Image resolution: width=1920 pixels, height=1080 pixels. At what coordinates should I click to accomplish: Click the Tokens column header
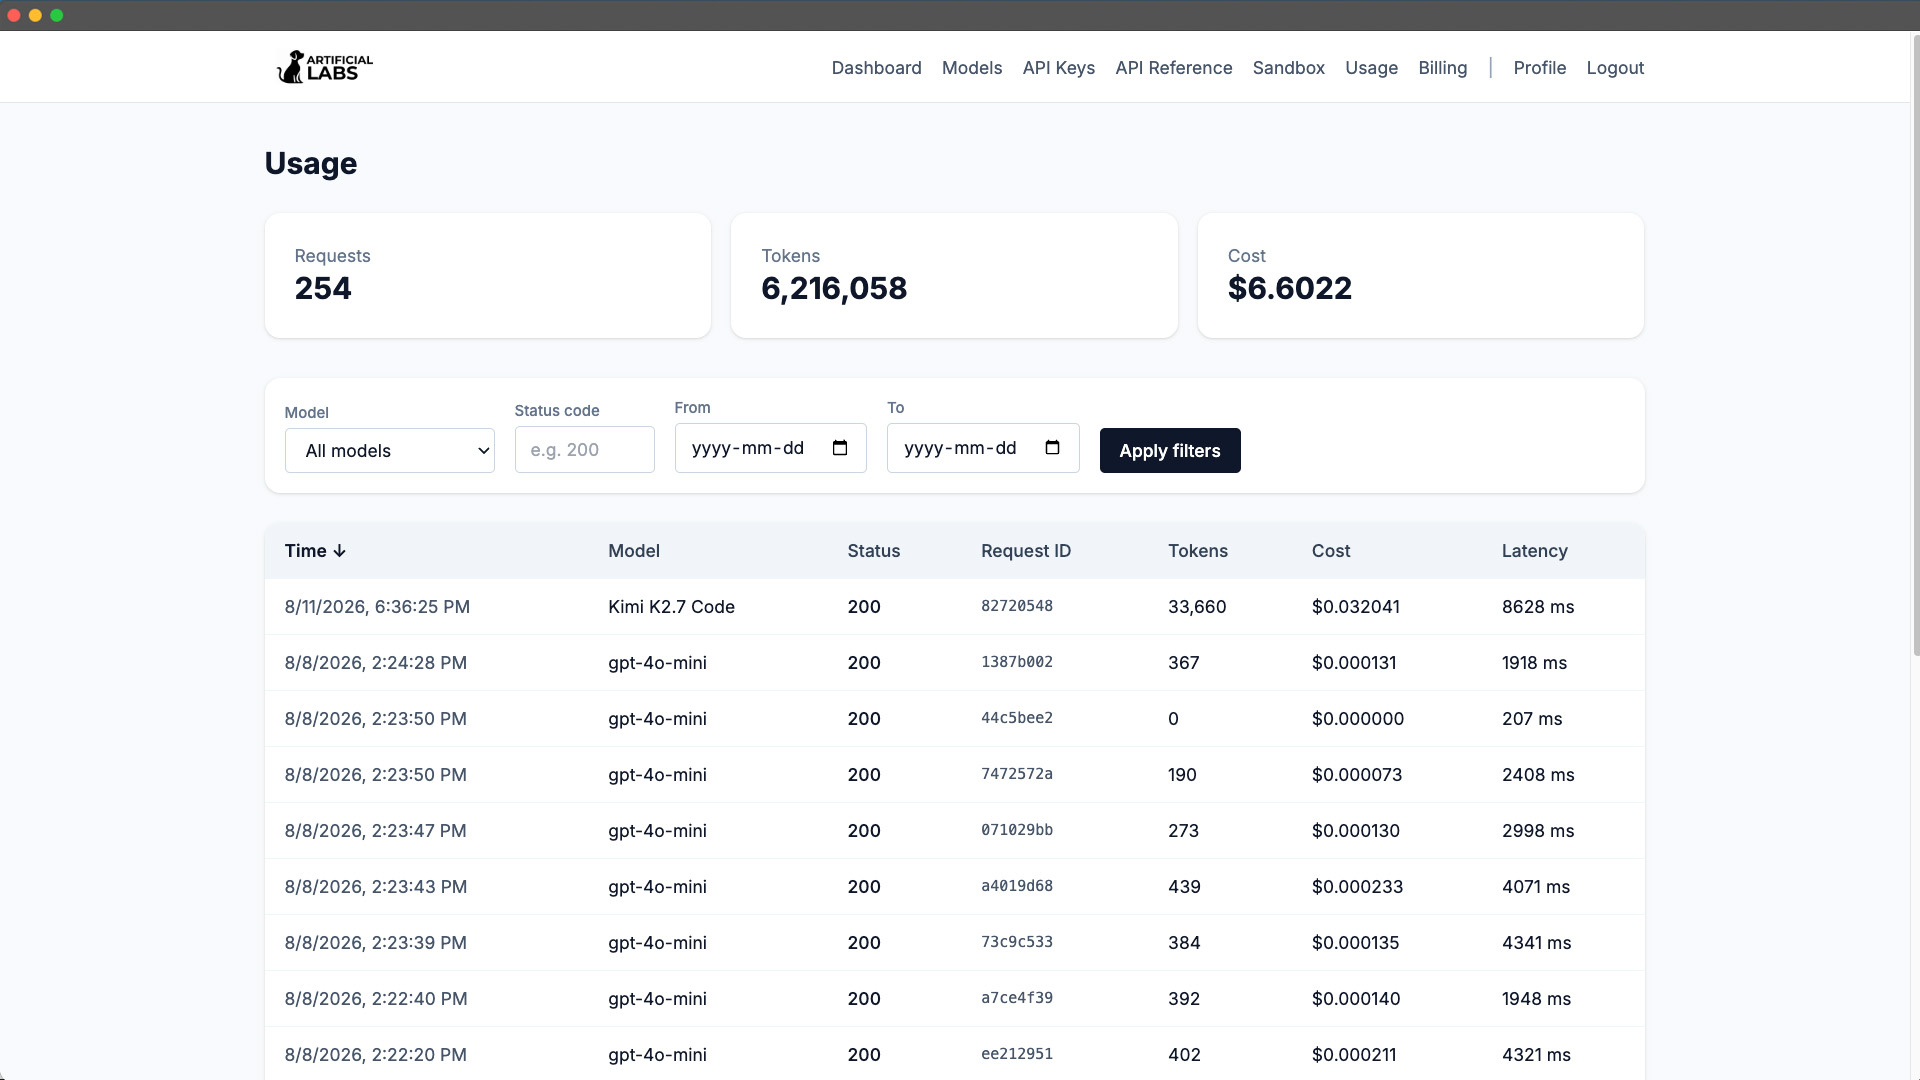(x=1197, y=551)
